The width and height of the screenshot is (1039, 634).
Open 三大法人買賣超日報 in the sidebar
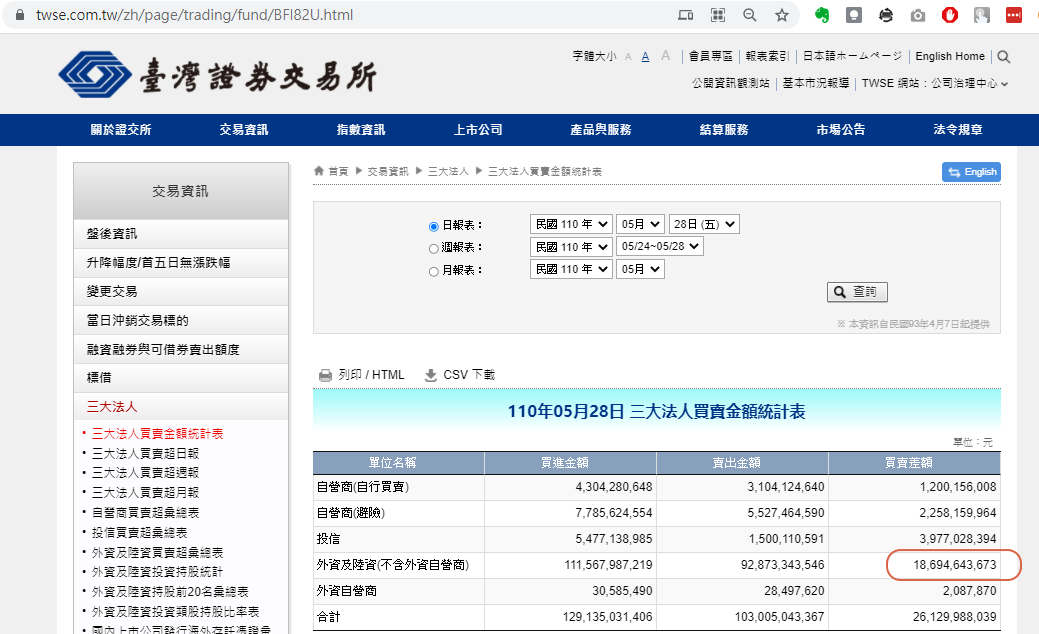tap(145, 453)
